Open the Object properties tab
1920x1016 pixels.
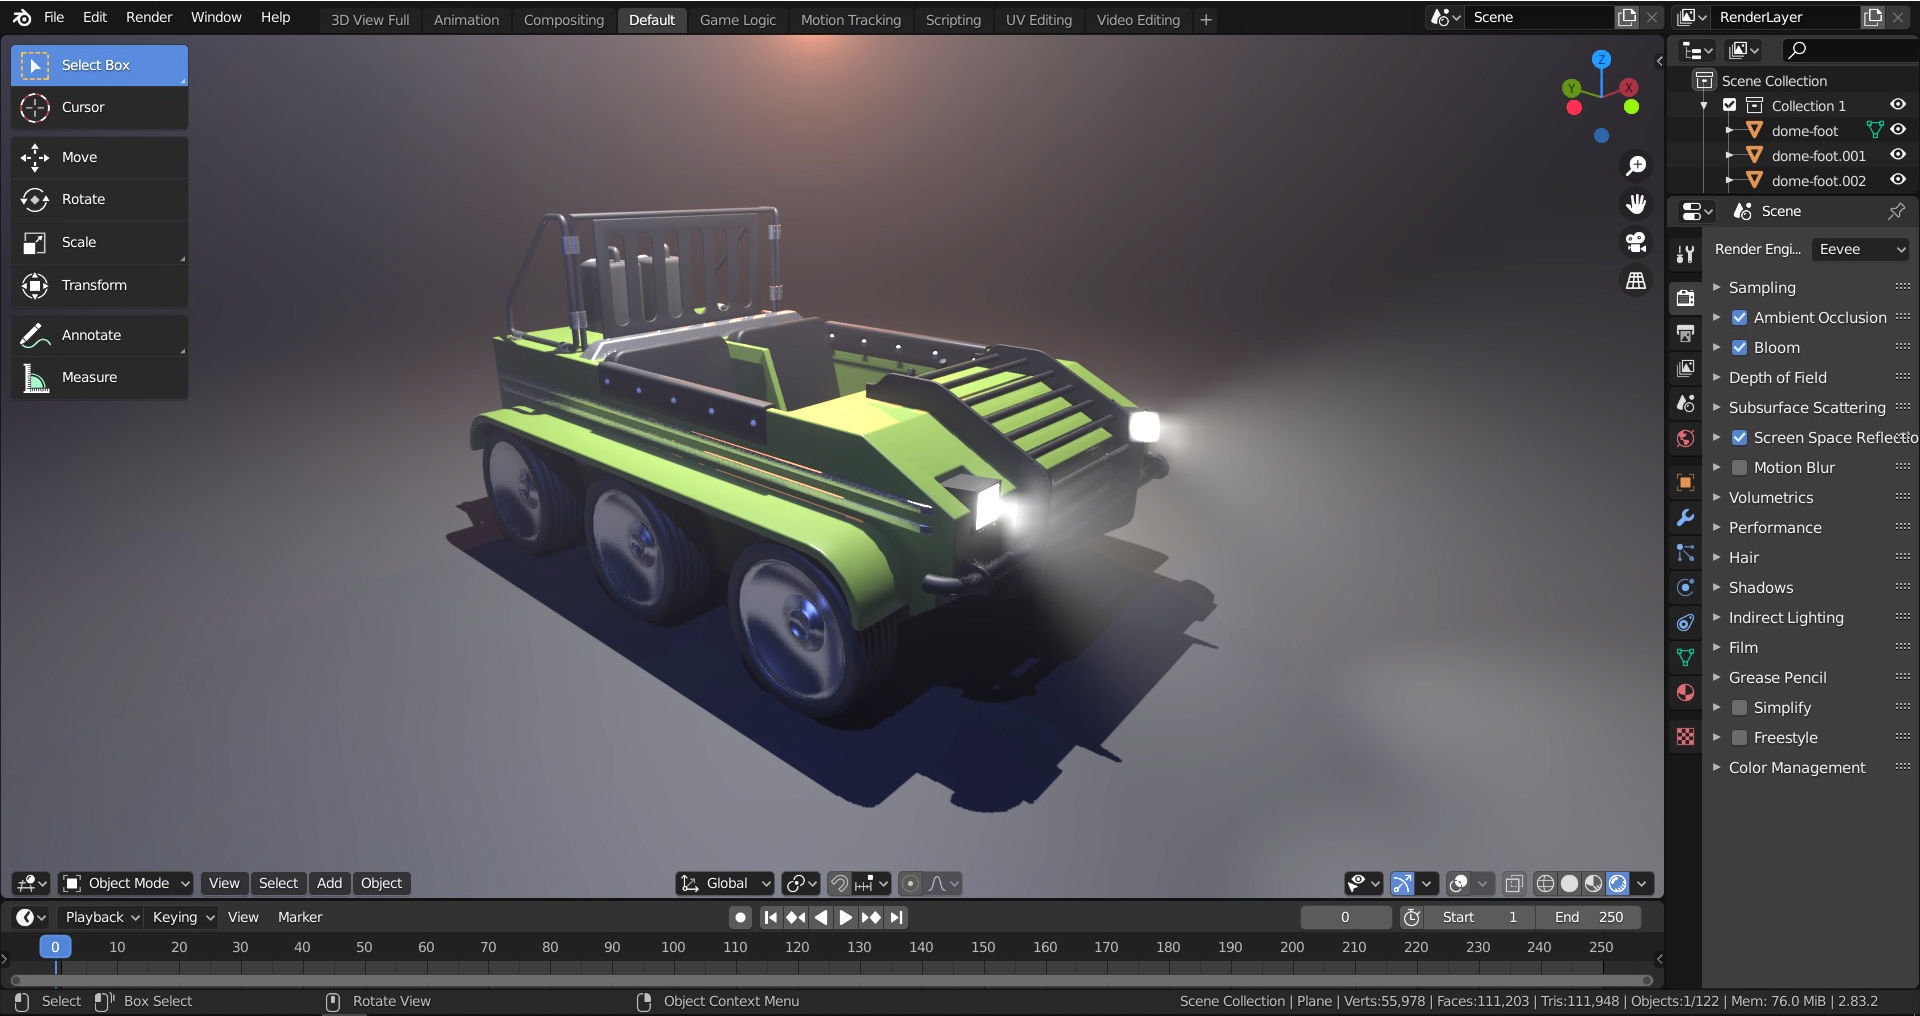[x=1685, y=482]
